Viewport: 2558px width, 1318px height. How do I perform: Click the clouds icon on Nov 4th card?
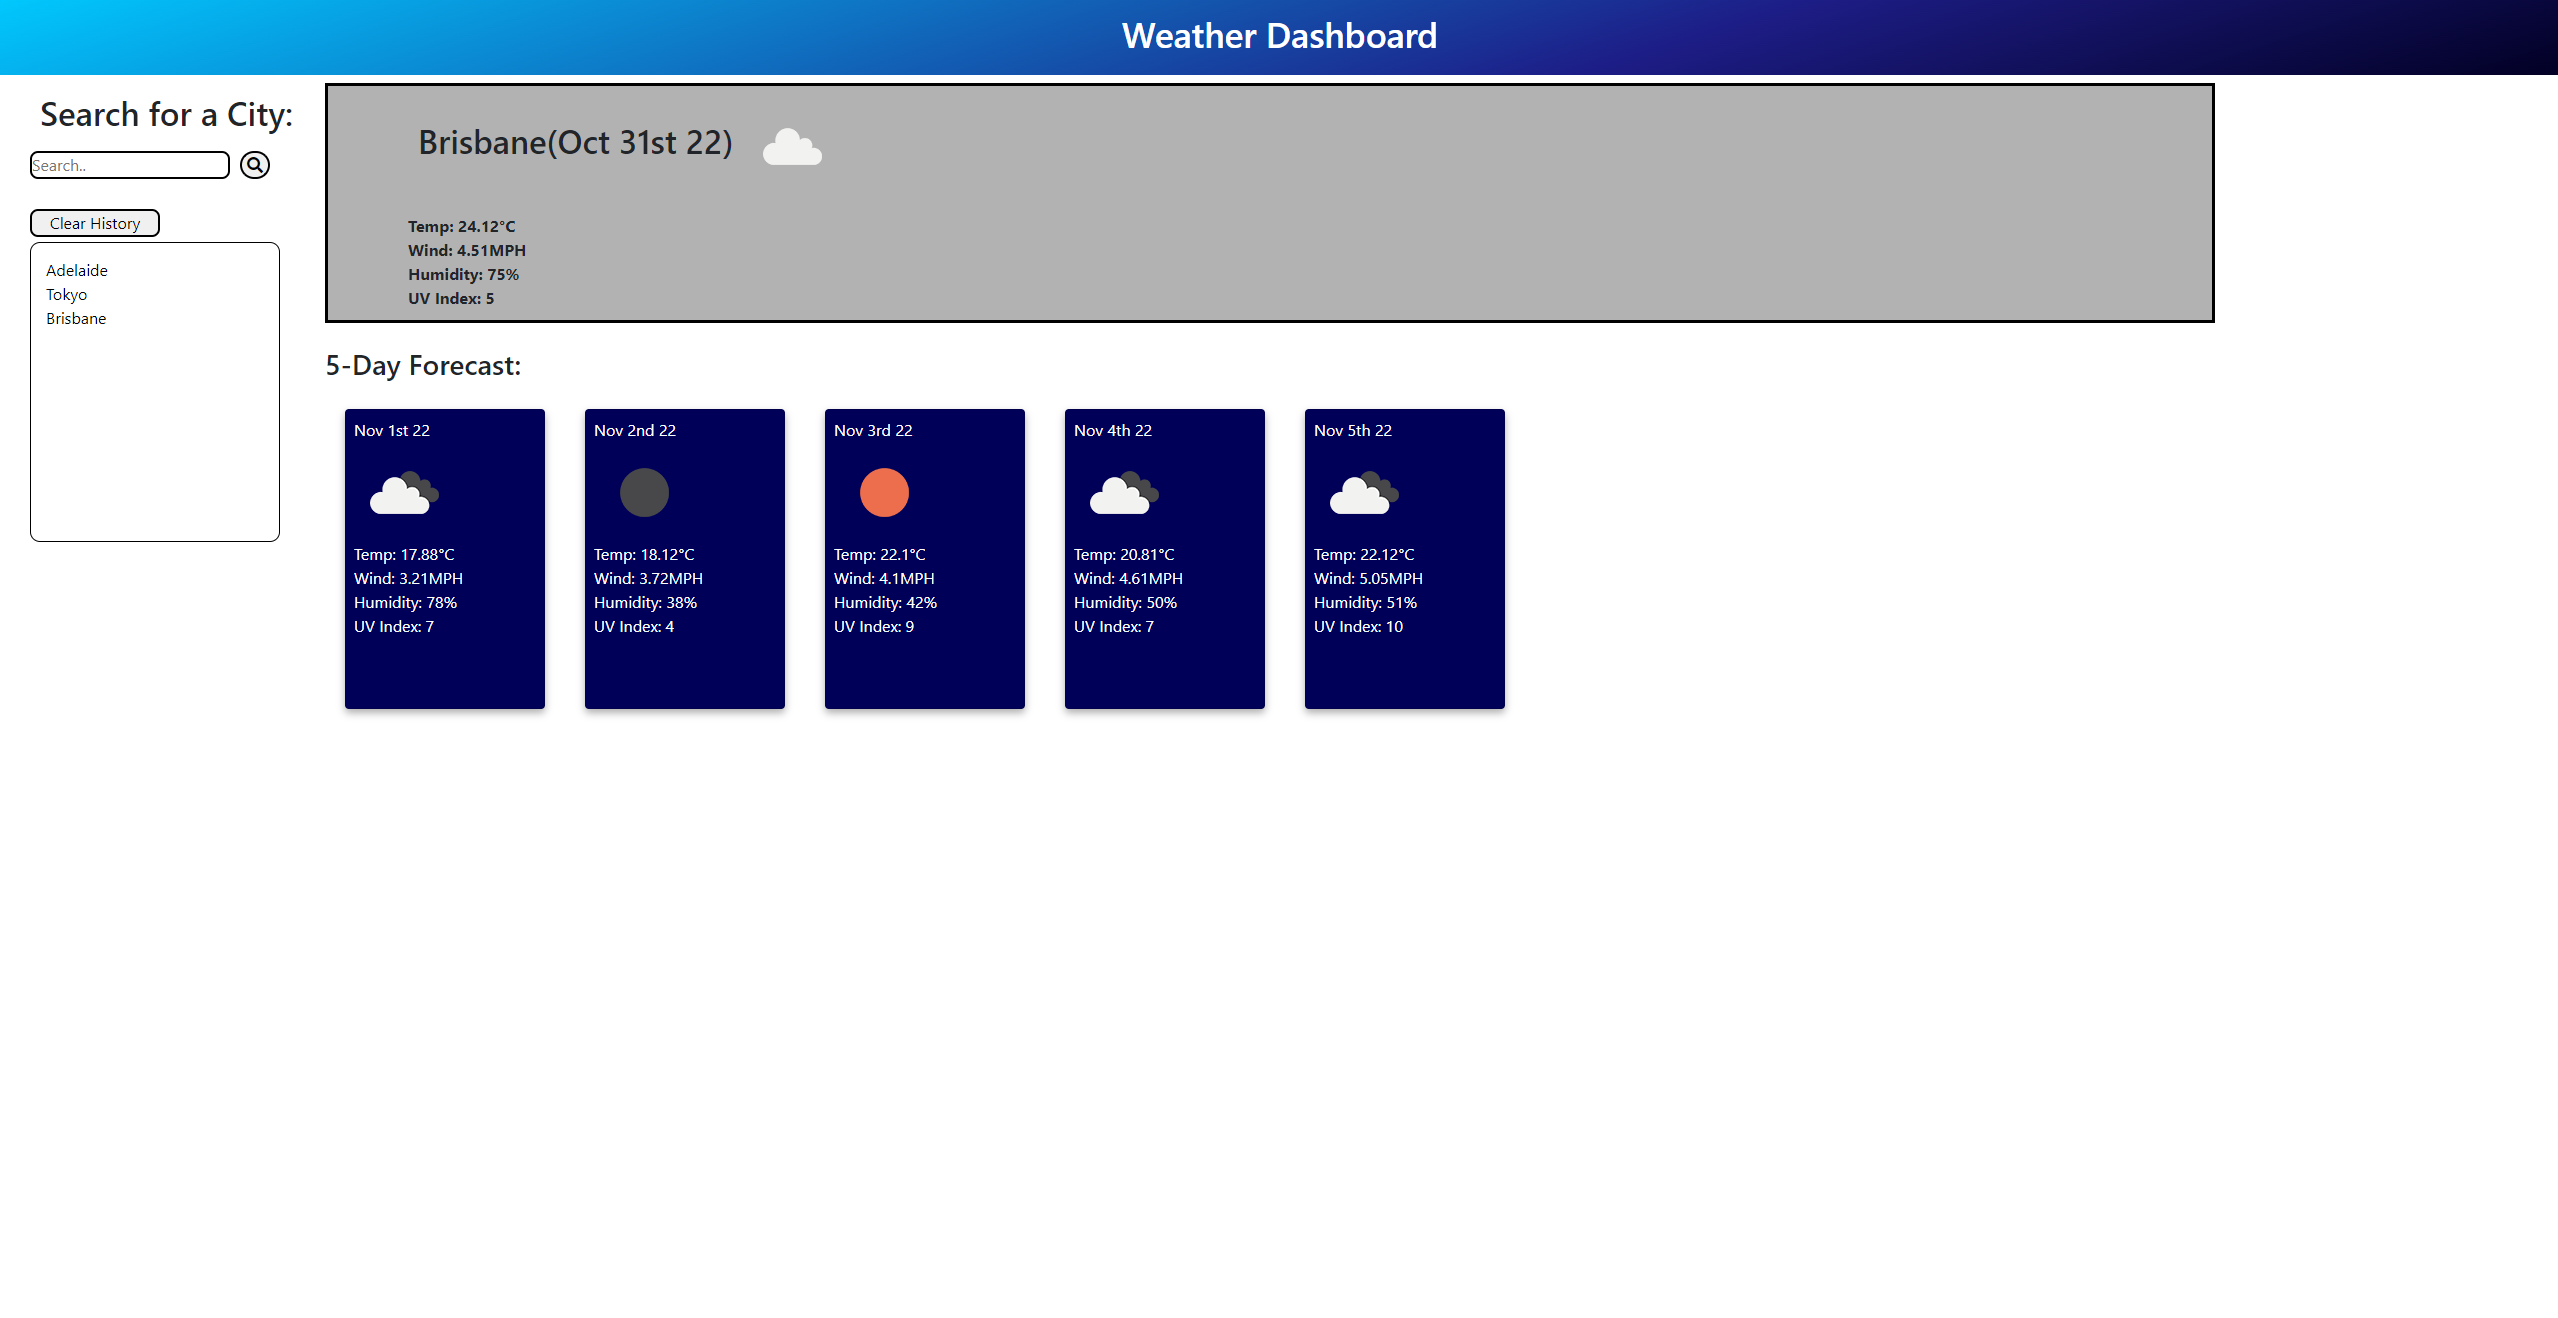click(x=1122, y=492)
